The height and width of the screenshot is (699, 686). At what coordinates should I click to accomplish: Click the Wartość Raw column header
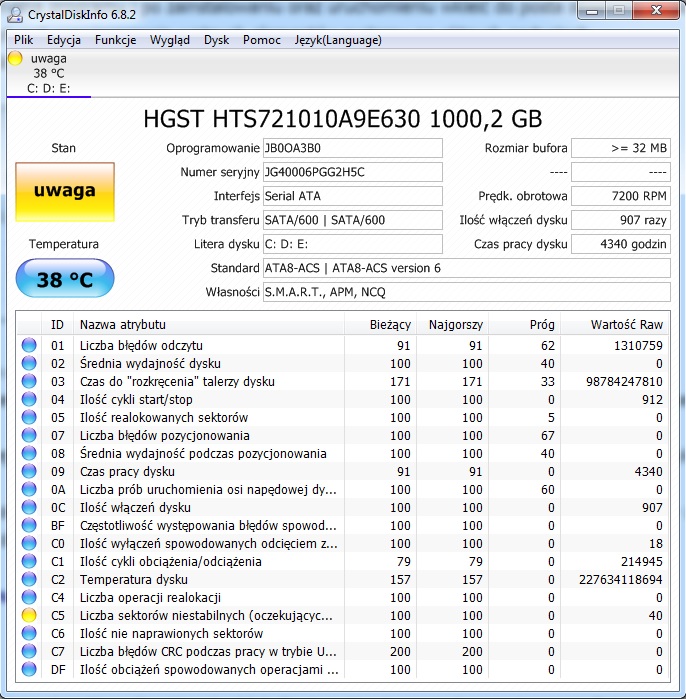pos(615,325)
